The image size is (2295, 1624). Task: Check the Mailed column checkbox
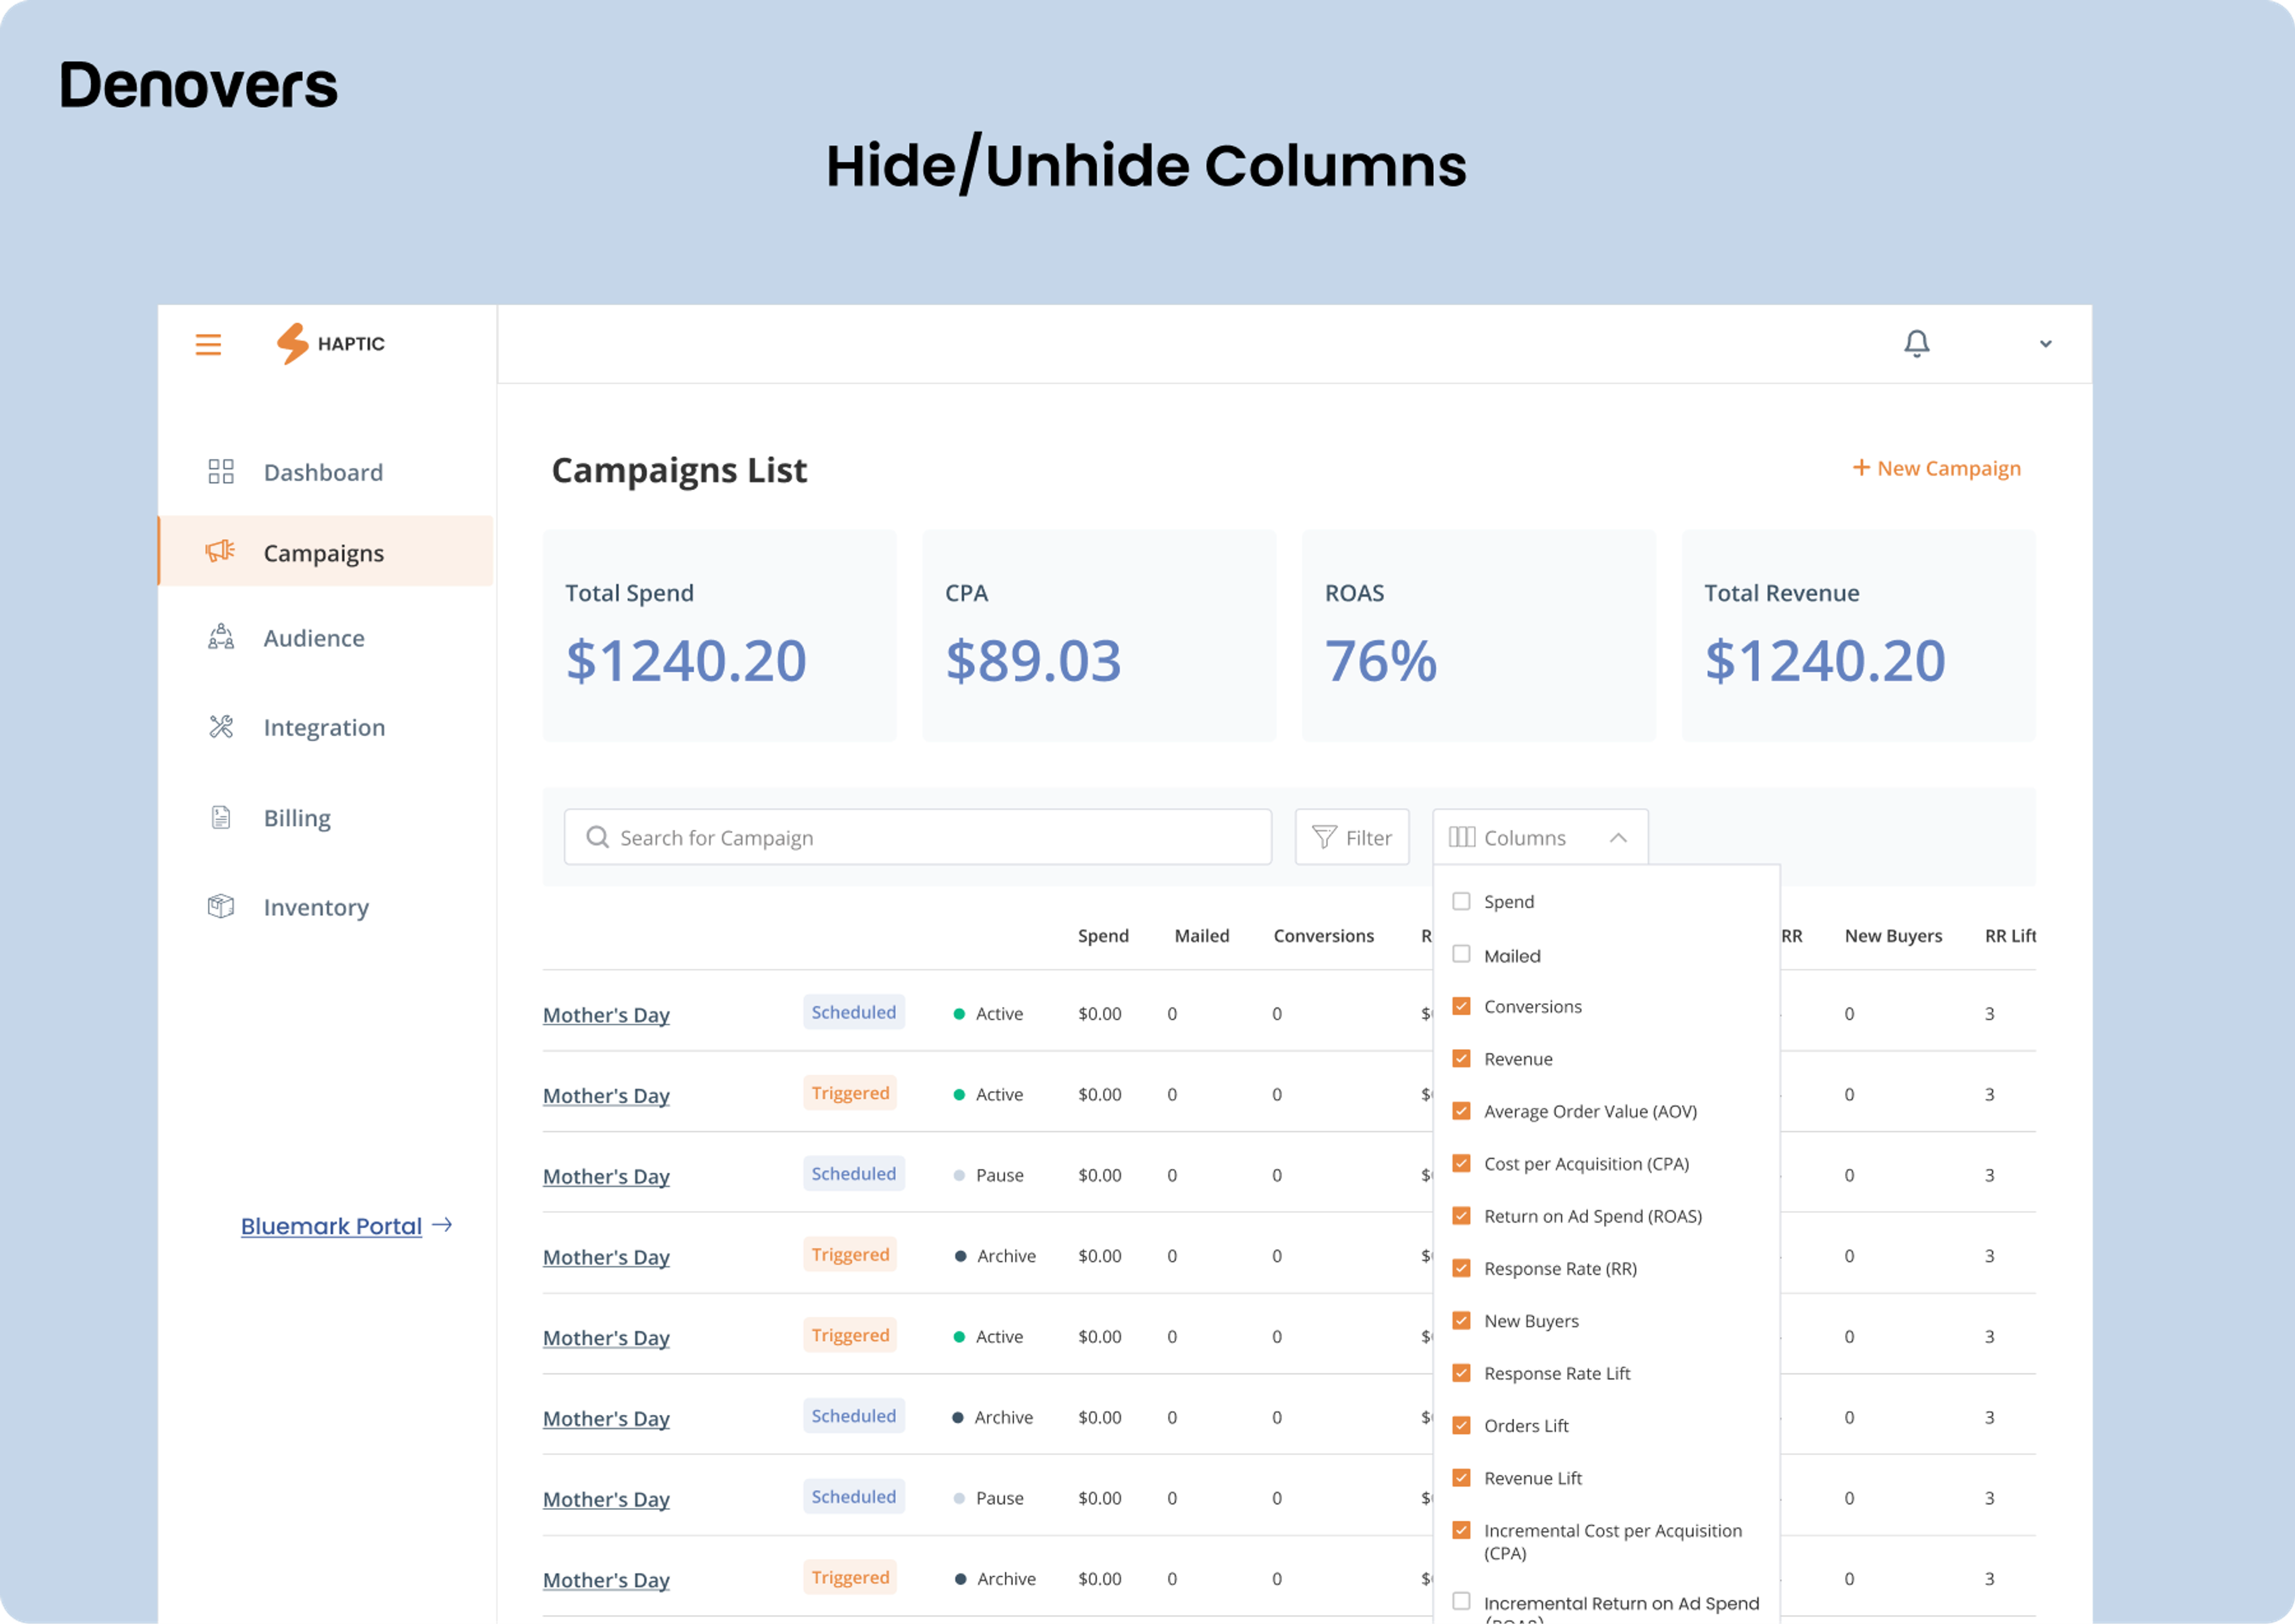(x=1461, y=954)
